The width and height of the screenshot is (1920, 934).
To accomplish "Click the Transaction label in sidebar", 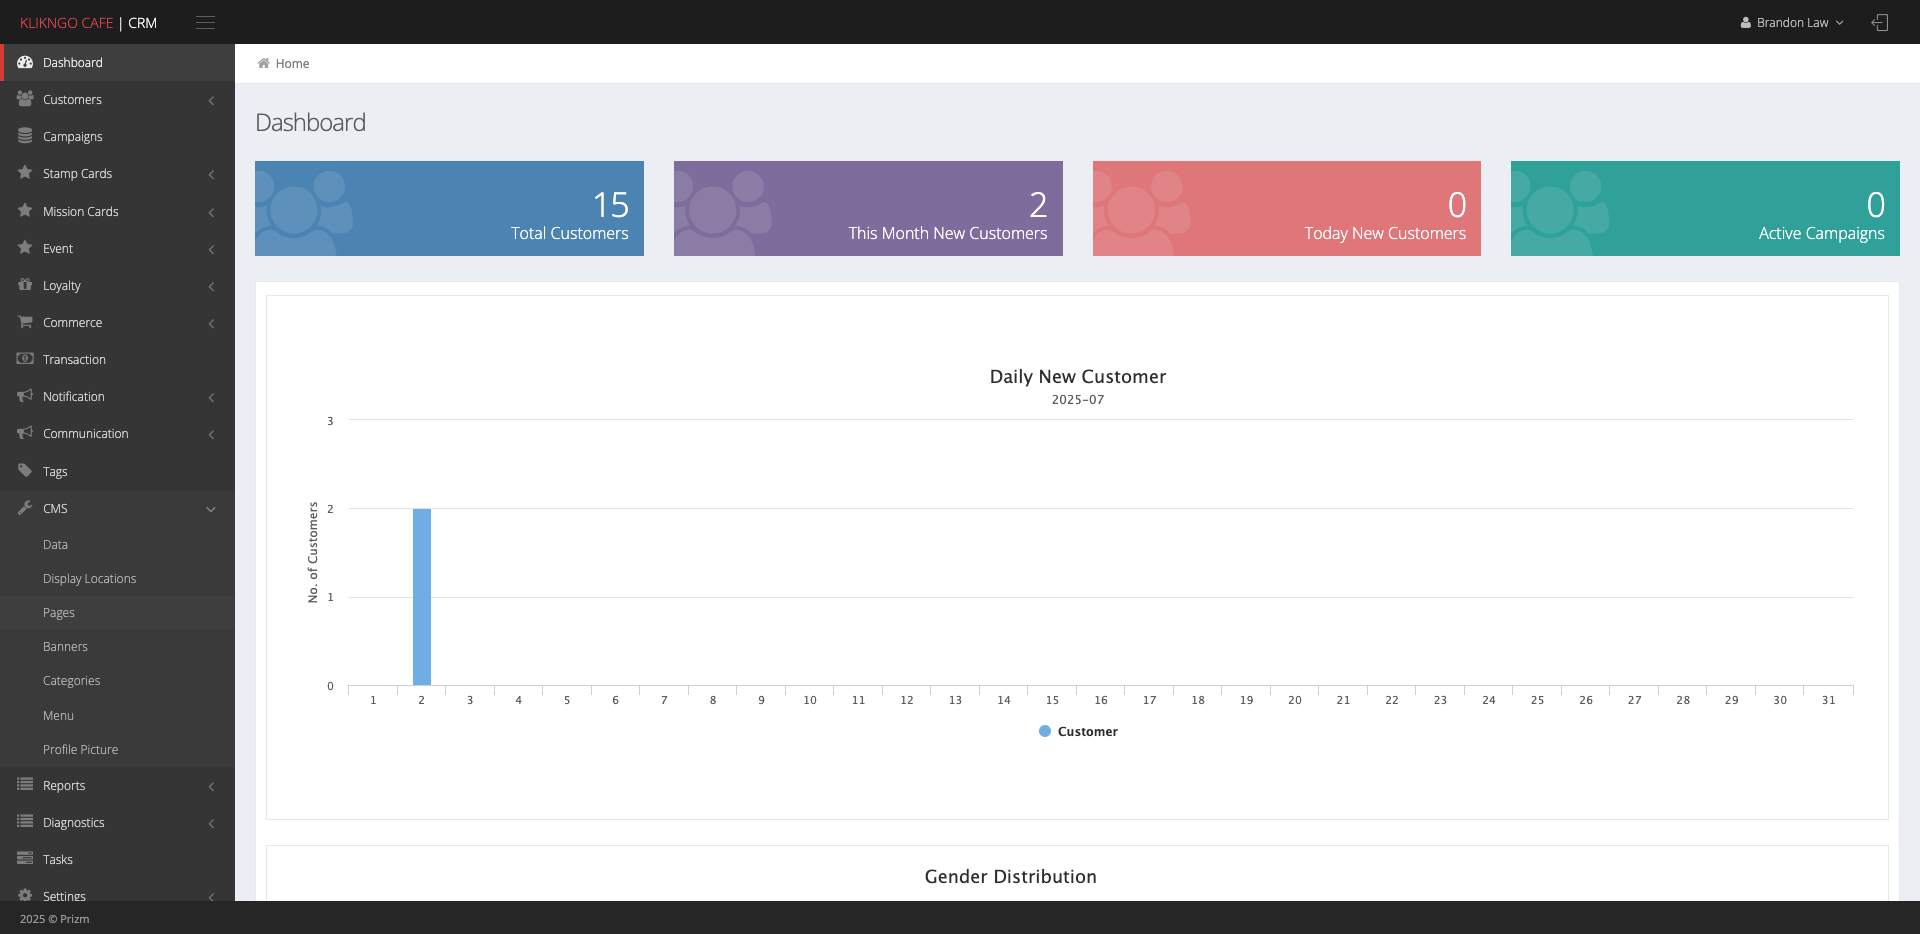I will (74, 359).
